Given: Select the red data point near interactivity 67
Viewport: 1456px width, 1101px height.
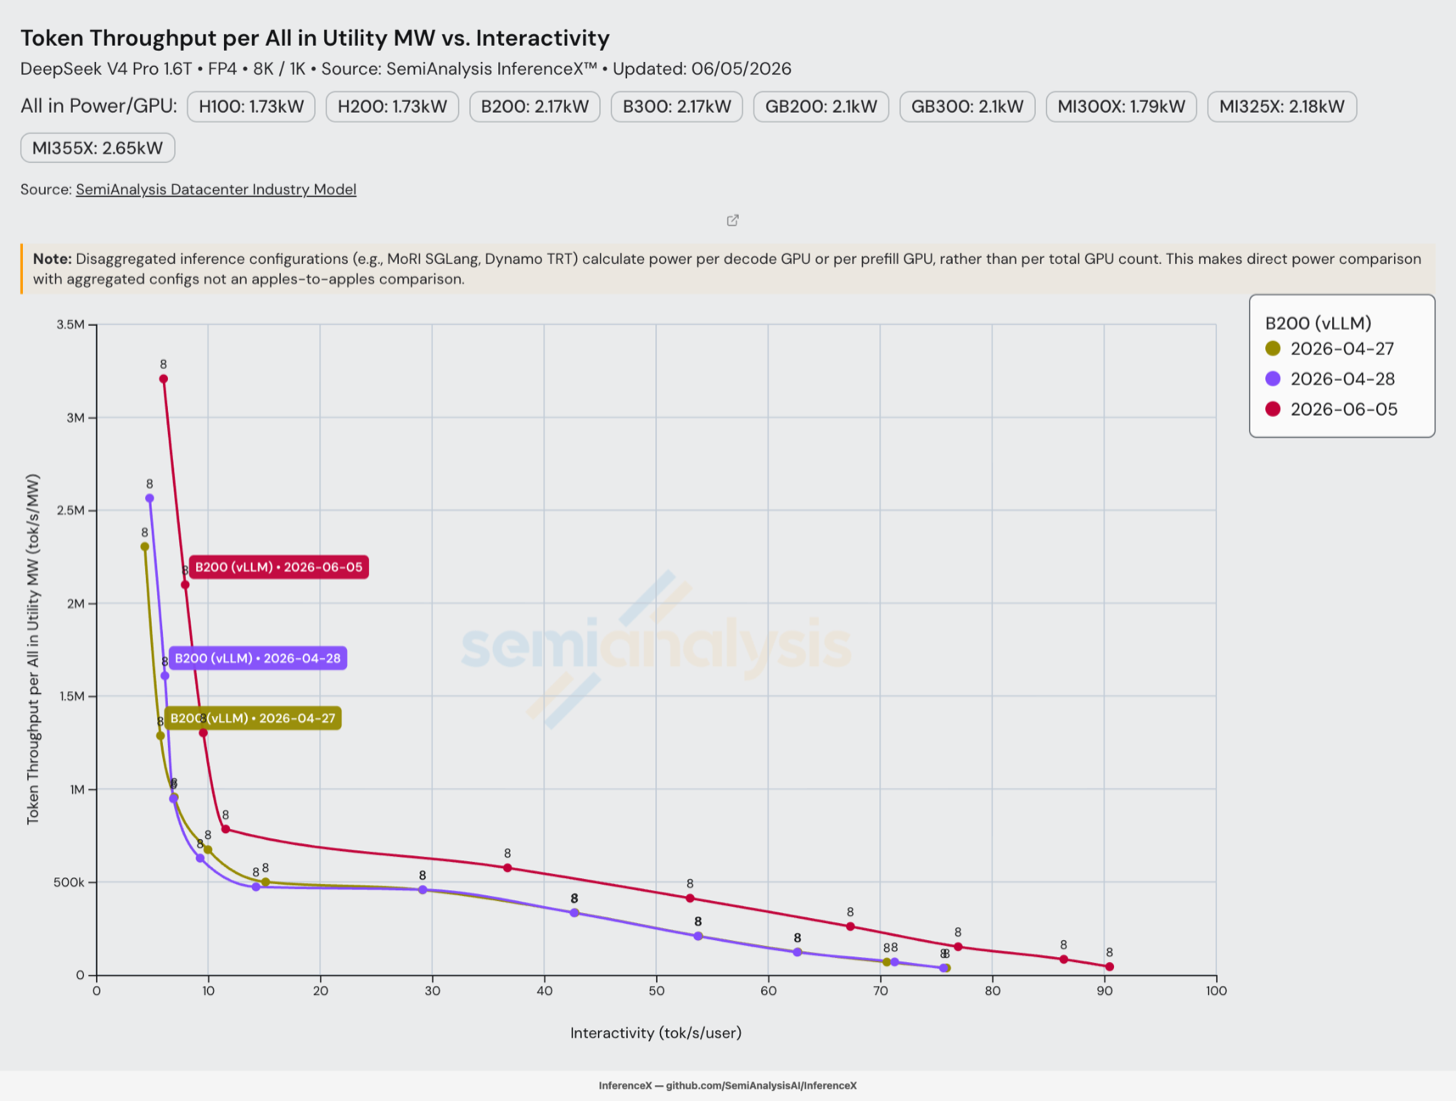Looking at the screenshot, I should tap(851, 927).
